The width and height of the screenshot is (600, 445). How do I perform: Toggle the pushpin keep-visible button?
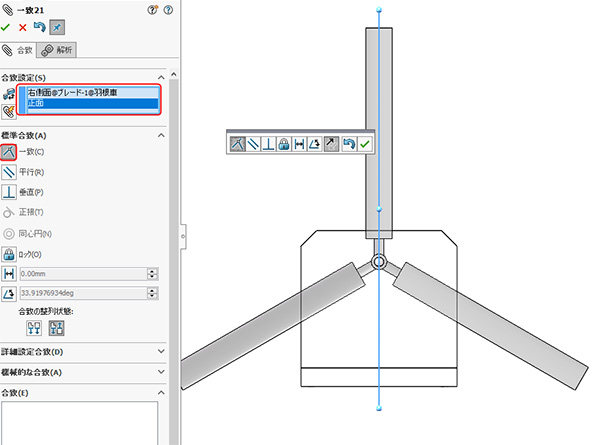(x=57, y=27)
